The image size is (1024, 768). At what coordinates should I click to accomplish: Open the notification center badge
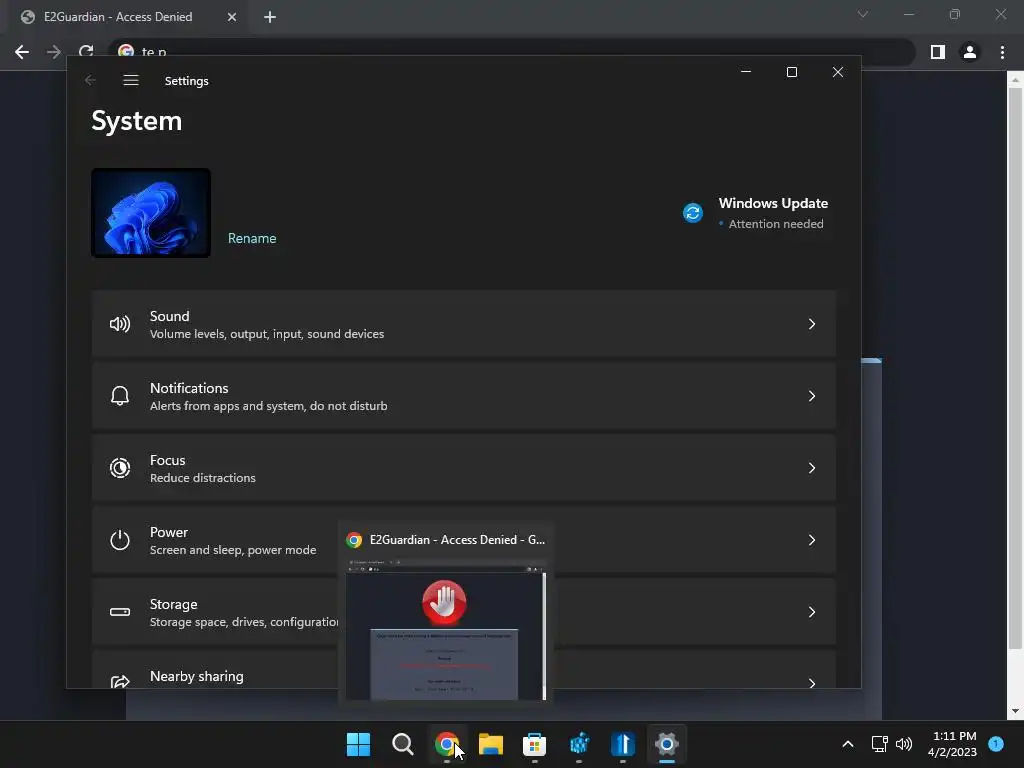996,743
